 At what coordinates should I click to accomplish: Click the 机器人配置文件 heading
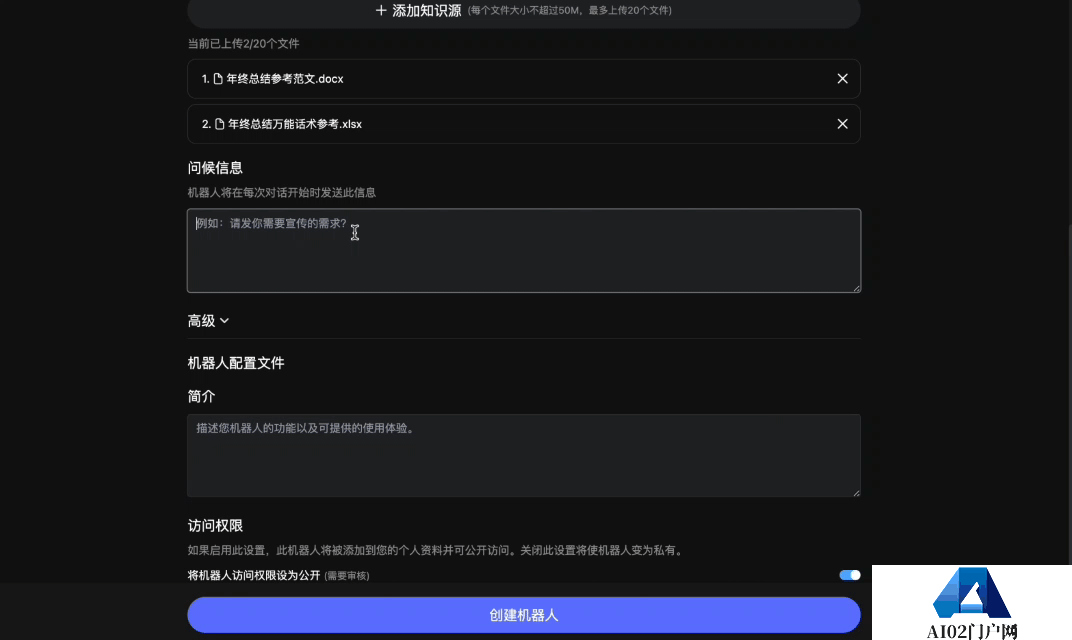click(236, 363)
